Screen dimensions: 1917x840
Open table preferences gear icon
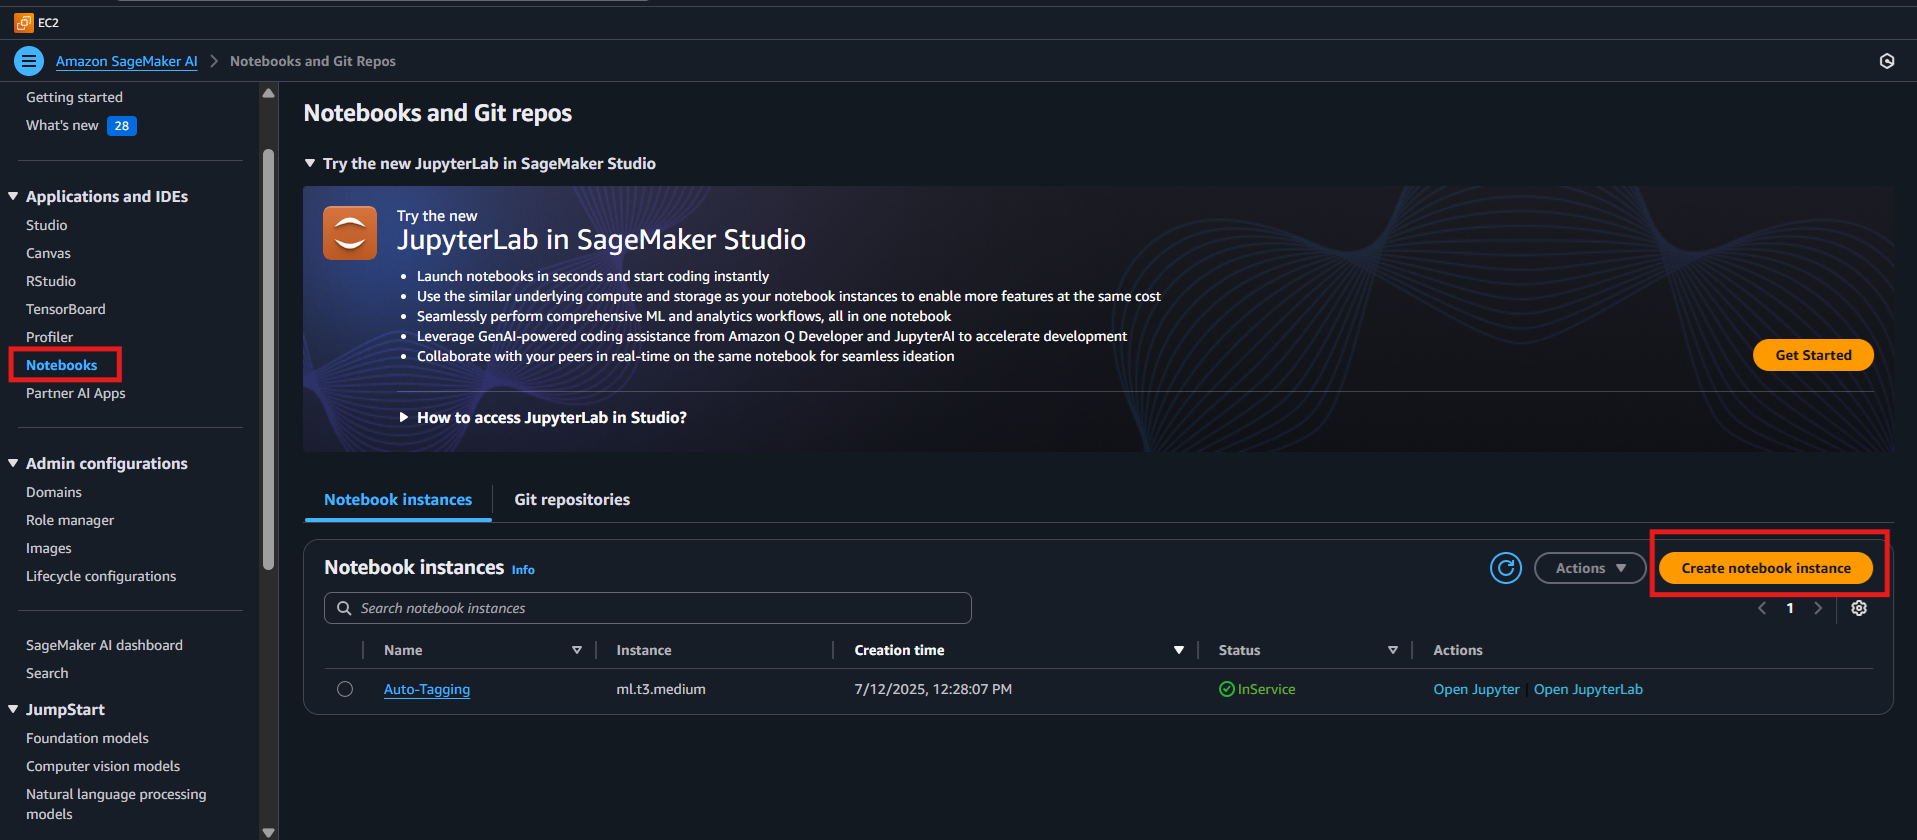point(1859,608)
